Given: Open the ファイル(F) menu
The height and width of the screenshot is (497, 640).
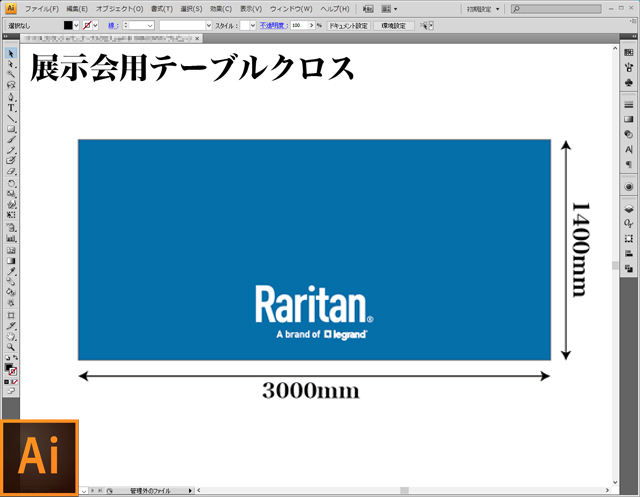Looking at the screenshot, I should (x=42, y=9).
